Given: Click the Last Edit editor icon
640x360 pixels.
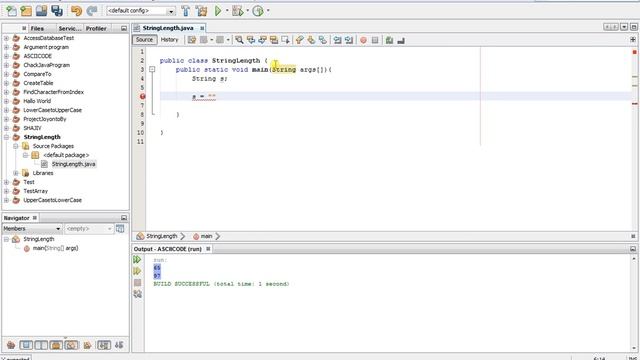Looking at the screenshot, I should pyautogui.click(x=191, y=40).
